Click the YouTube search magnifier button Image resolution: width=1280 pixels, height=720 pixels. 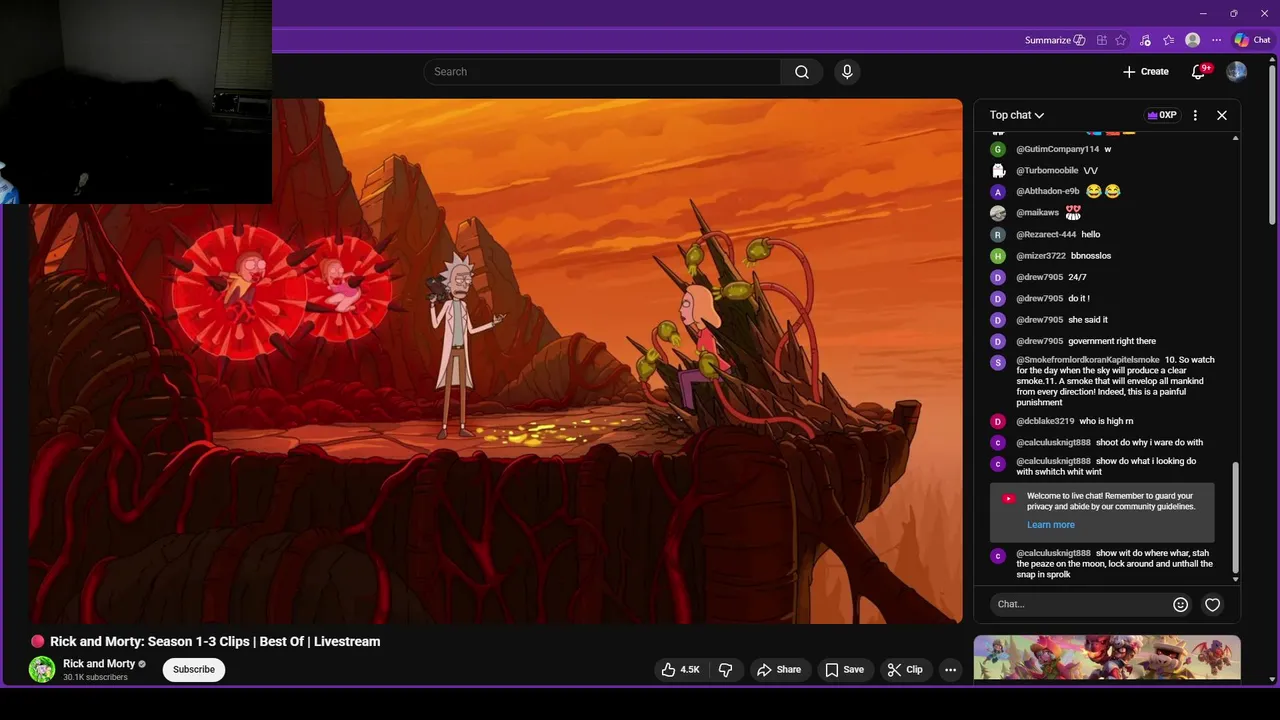point(801,72)
